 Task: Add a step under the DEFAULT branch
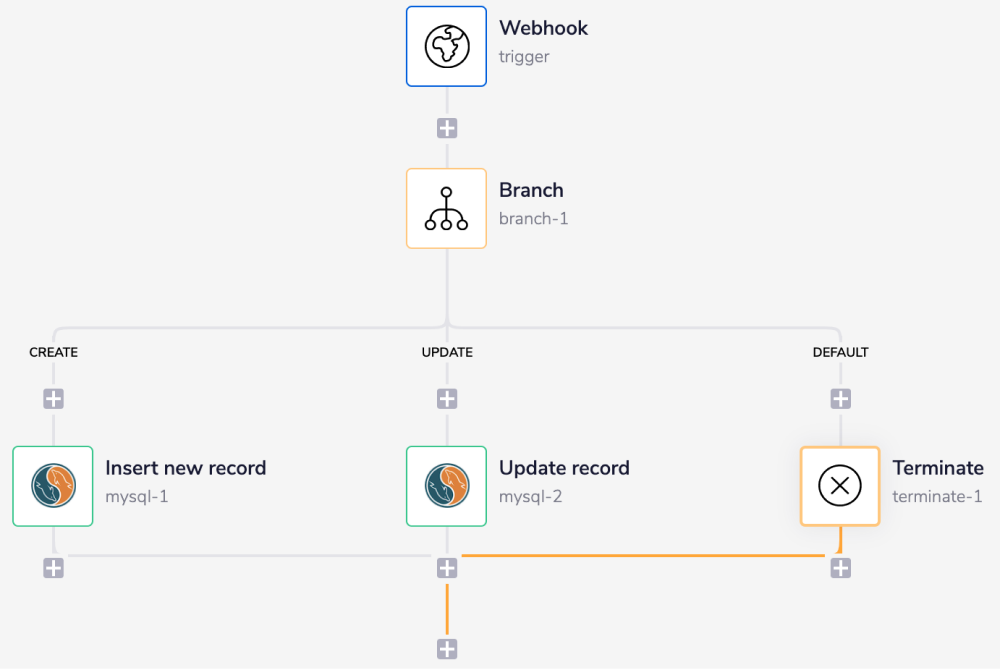[x=840, y=397]
